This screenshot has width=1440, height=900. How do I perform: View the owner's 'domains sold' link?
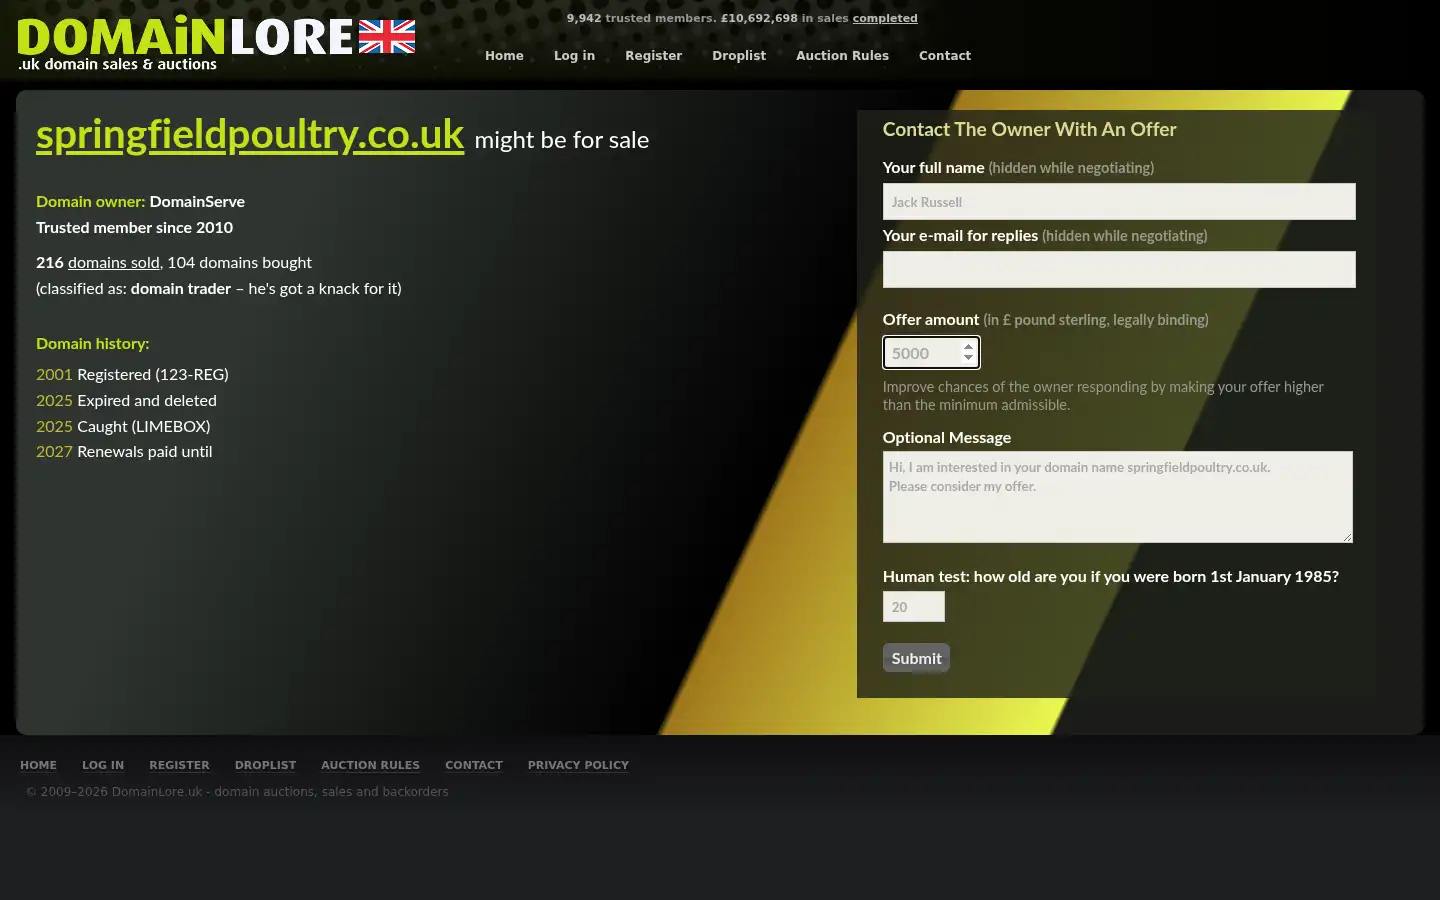[x=114, y=262]
